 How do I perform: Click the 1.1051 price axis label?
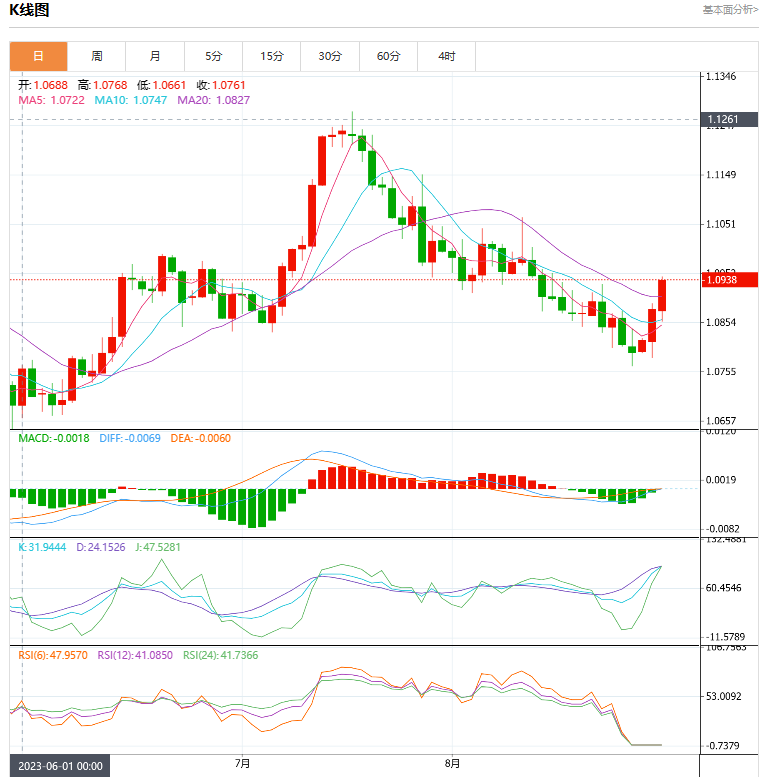tap(721, 224)
